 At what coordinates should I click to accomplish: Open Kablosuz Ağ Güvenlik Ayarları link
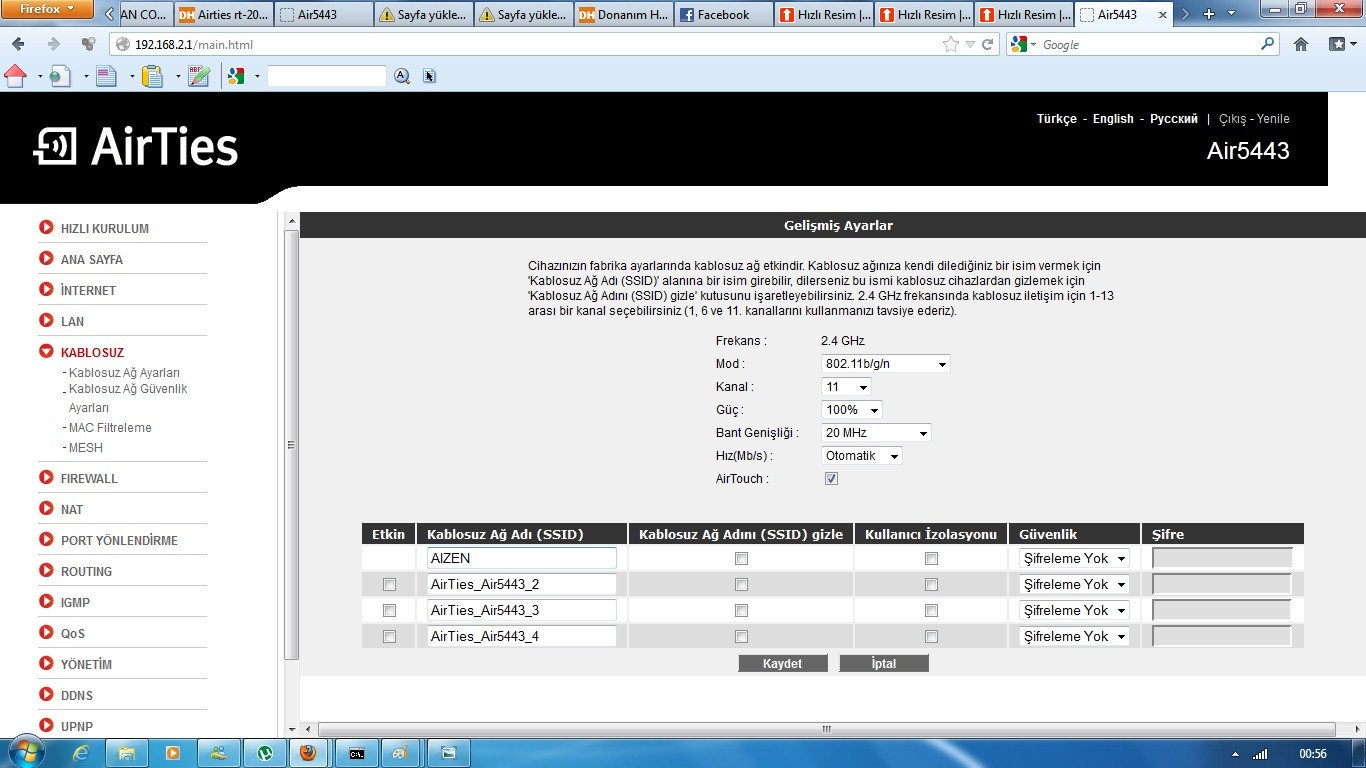pyautogui.click(x=128, y=398)
